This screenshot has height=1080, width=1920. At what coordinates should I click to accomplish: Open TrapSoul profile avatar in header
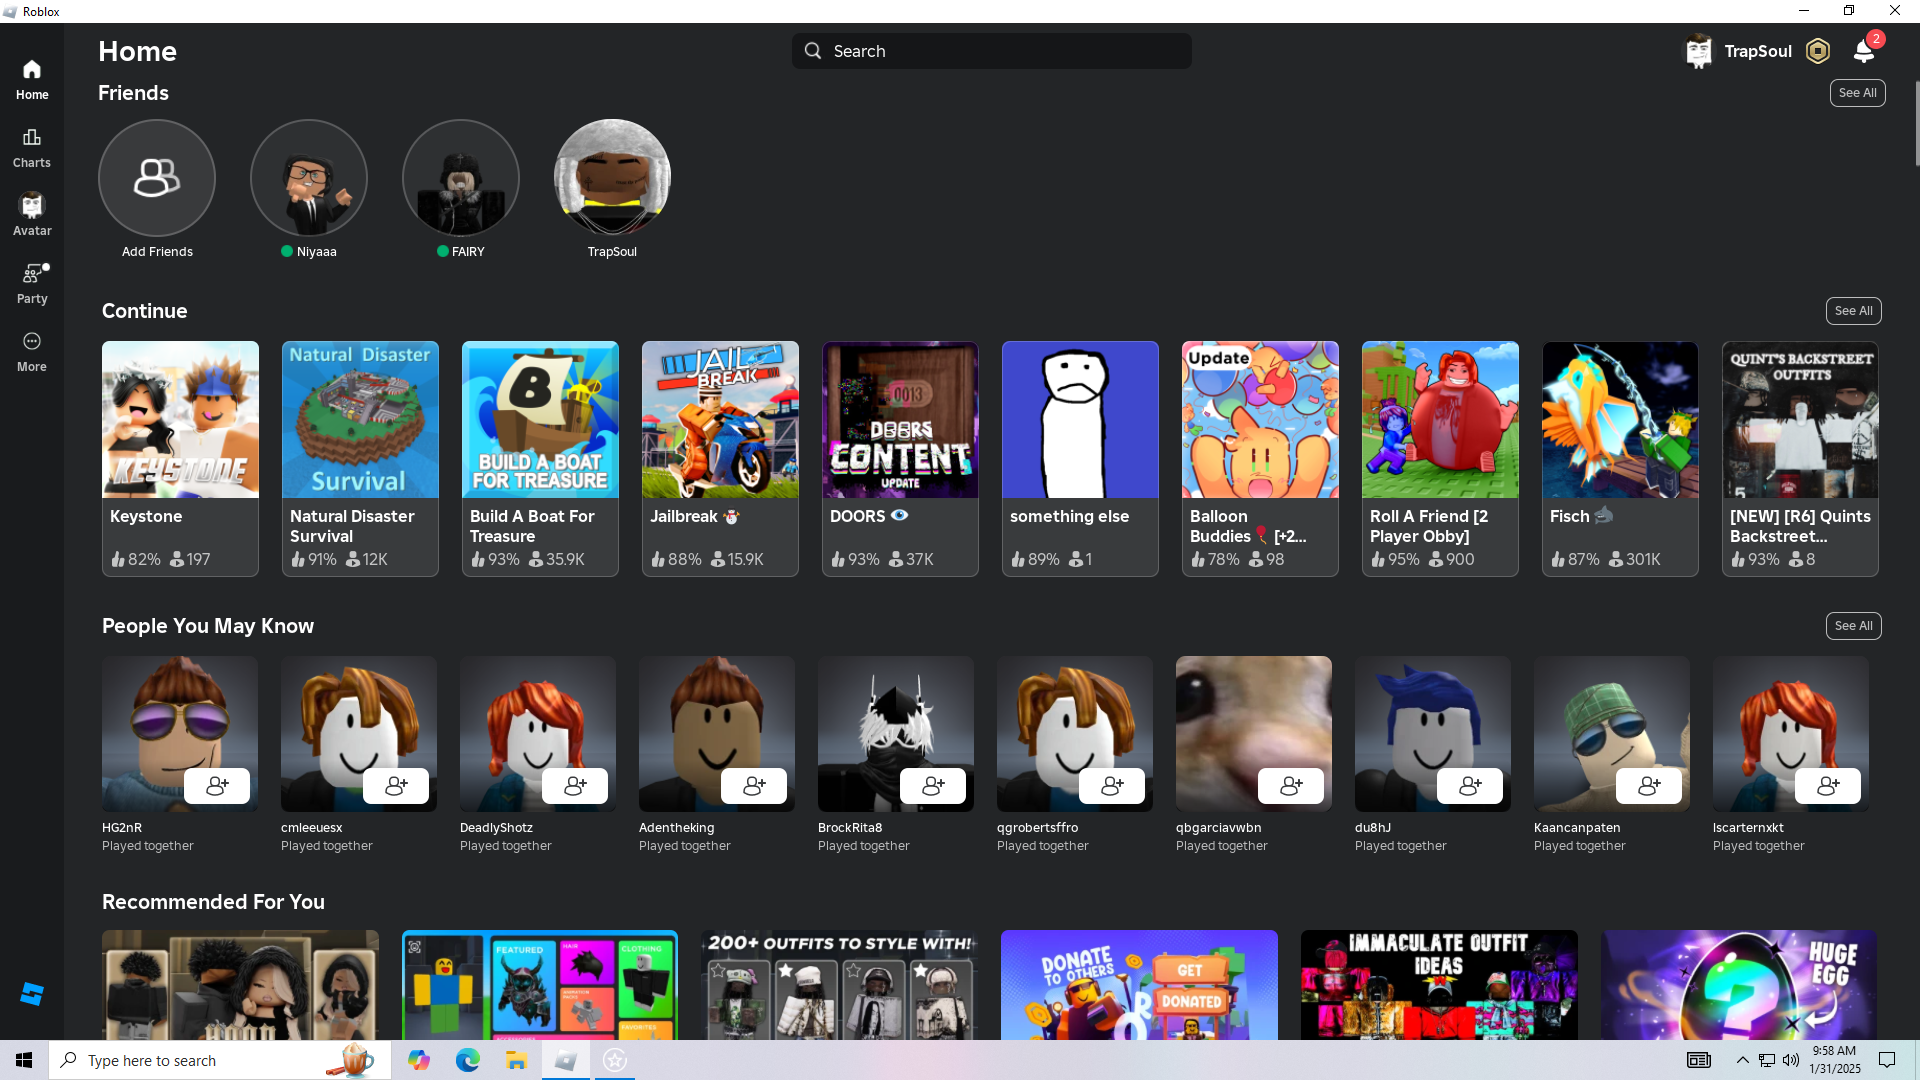1699,51
